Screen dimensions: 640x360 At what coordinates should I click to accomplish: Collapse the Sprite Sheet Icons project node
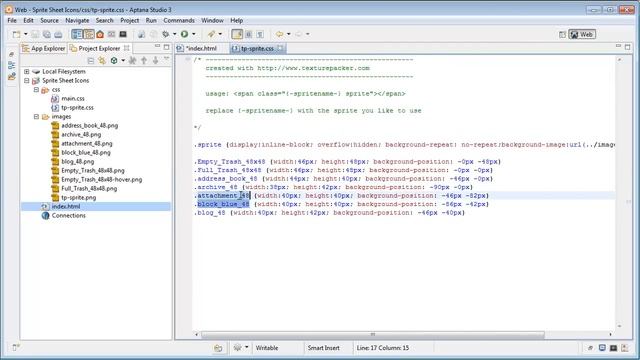(x=27, y=80)
